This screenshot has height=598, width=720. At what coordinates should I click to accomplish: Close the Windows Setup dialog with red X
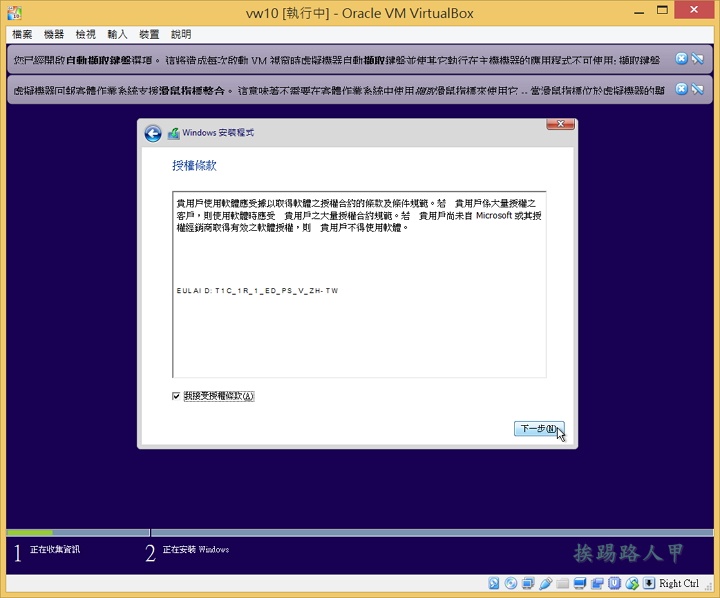[x=560, y=124]
